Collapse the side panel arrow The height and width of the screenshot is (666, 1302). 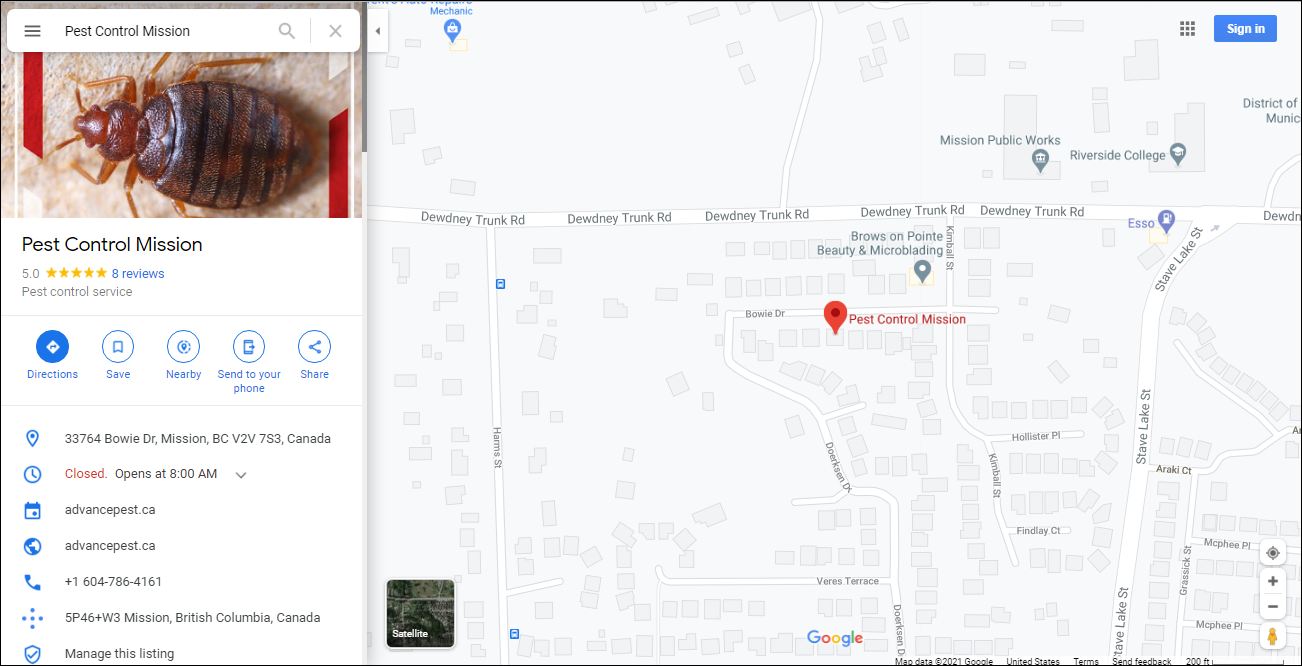click(377, 31)
